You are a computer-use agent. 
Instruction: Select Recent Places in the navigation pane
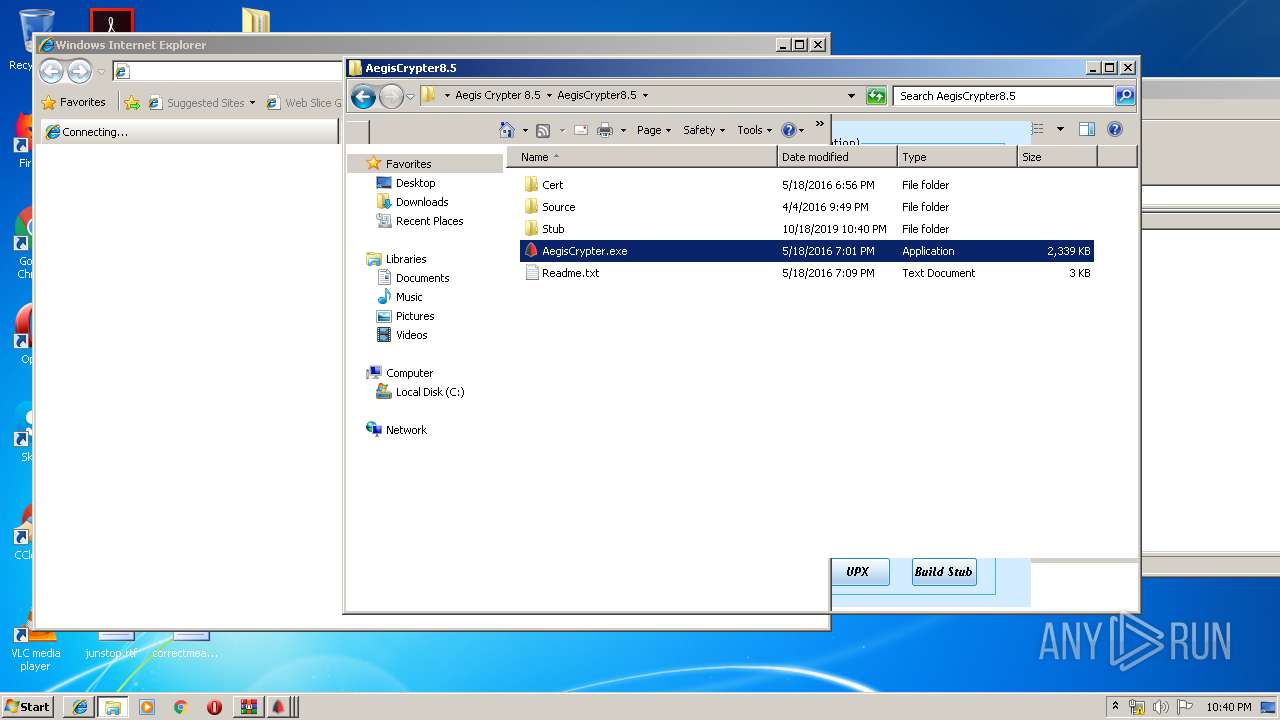point(420,221)
